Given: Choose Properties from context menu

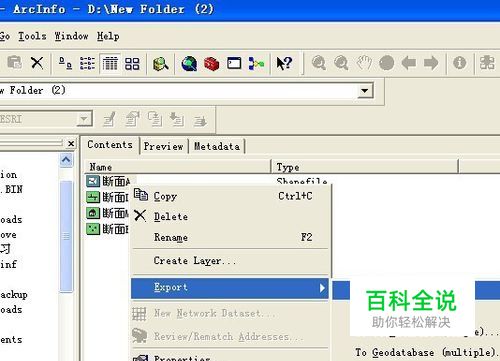Looking at the screenshot, I should (x=230, y=357).
